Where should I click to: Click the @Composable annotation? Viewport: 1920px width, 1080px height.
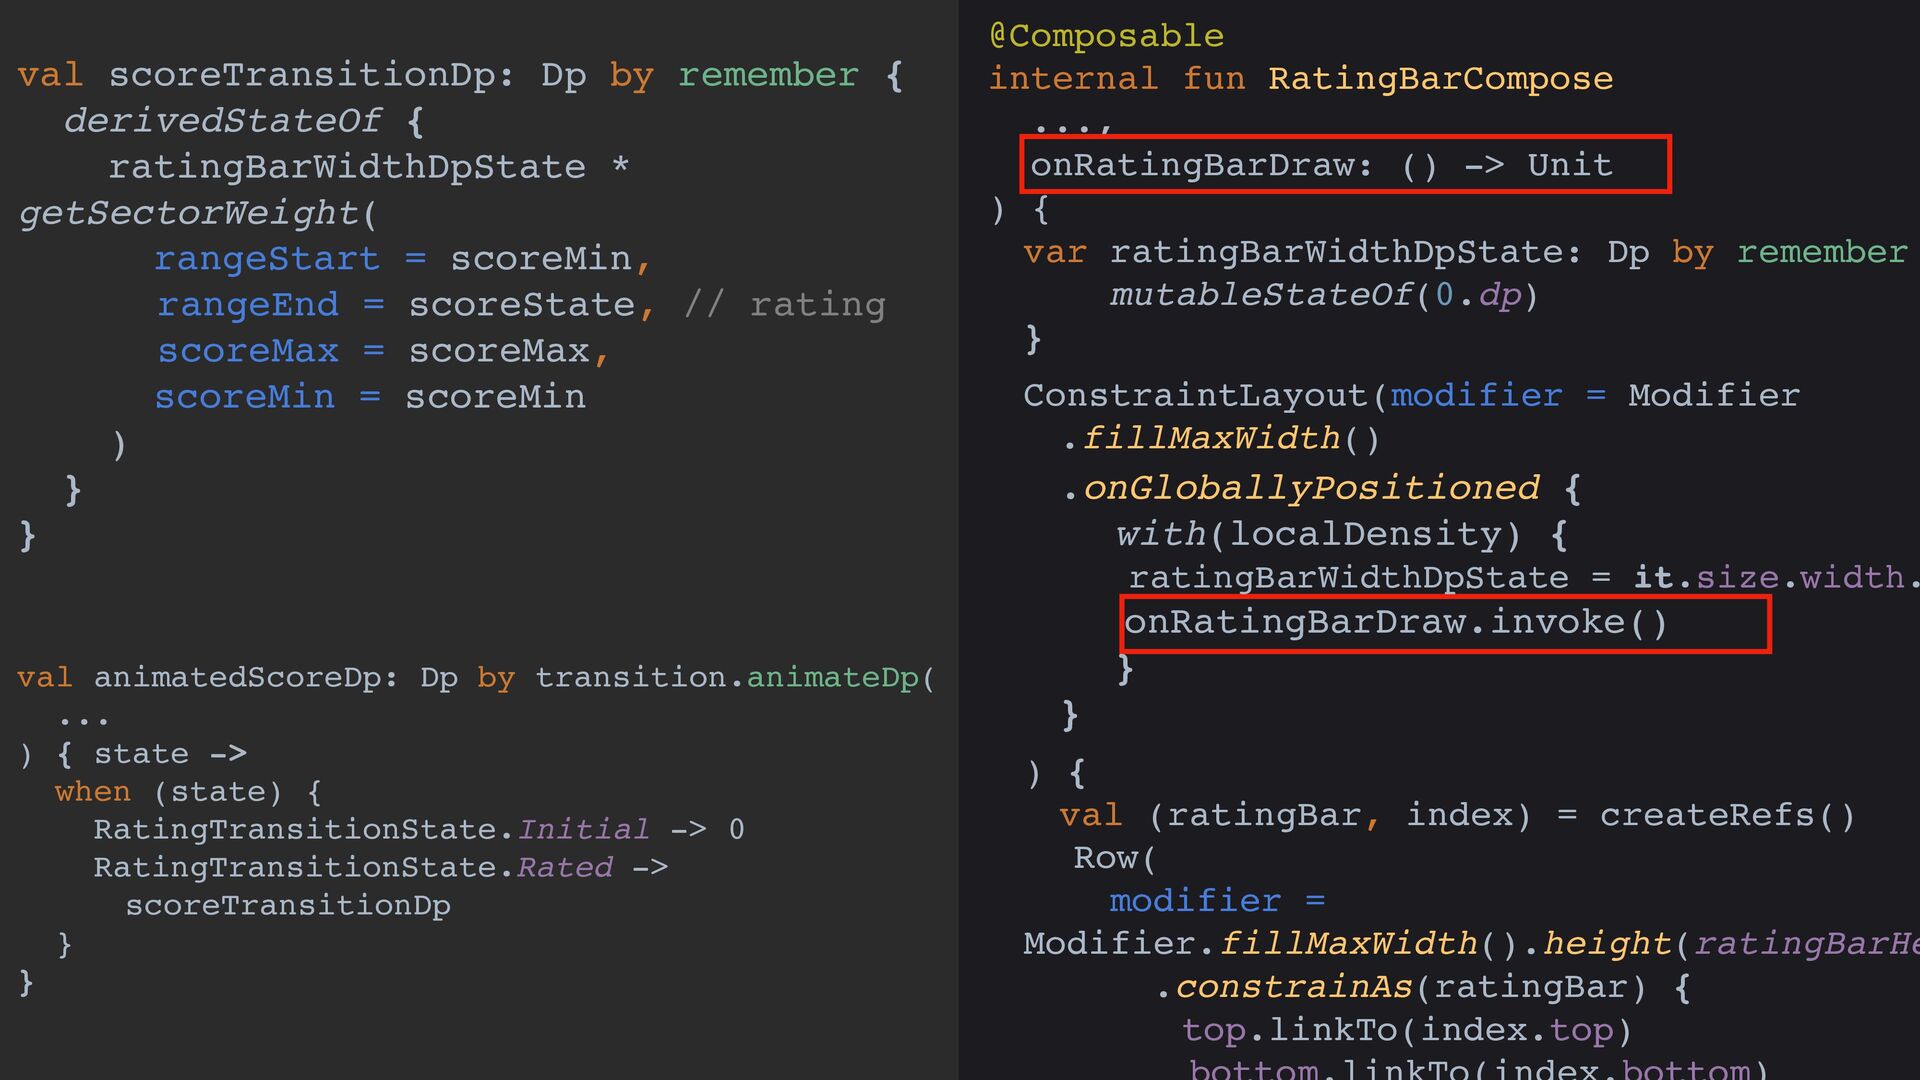1106,36
